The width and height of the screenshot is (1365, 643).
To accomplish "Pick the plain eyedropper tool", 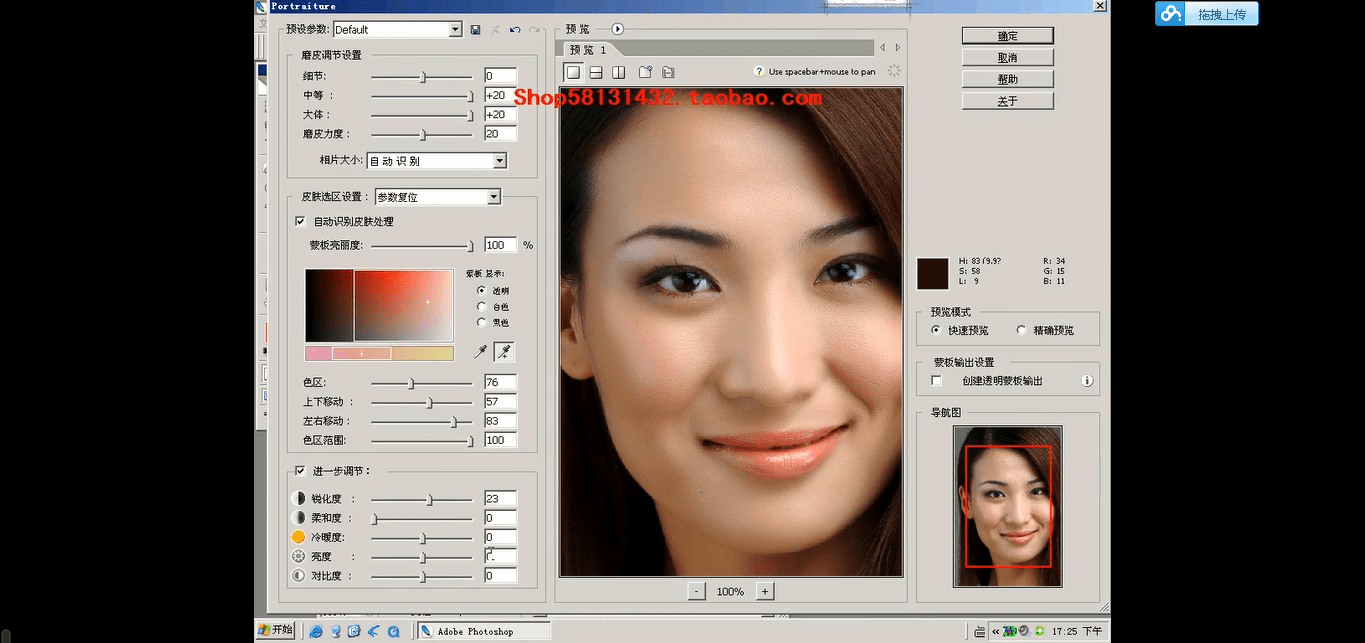I will [x=481, y=352].
